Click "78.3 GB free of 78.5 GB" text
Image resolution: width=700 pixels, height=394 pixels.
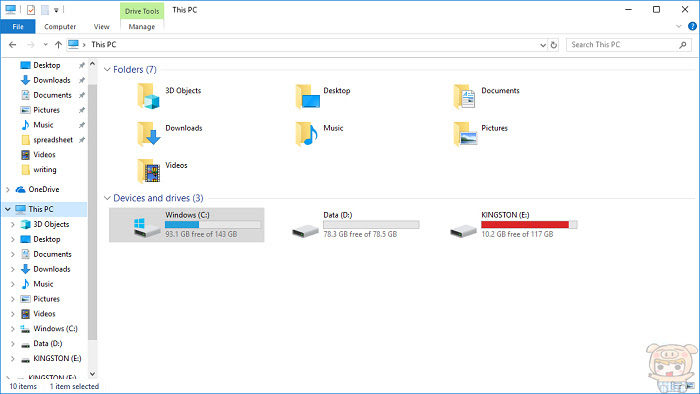[x=360, y=234]
